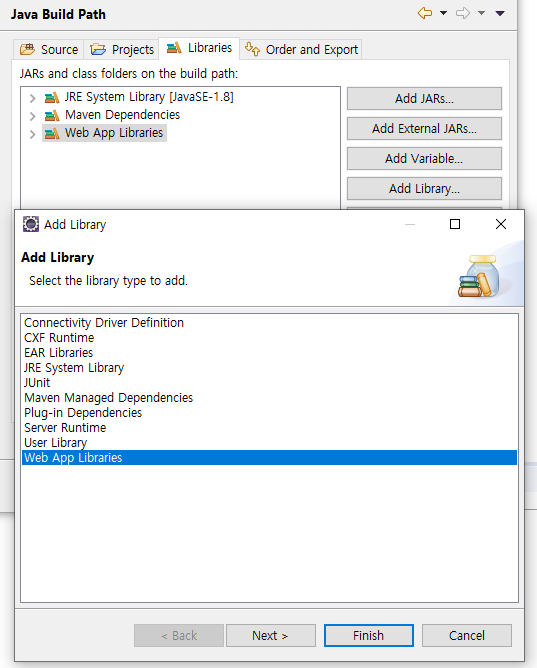This screenshot has width=537, height=668.
Task: Expand the JRE System Library node
Action: pyautogui.click(x=32, y=98)
